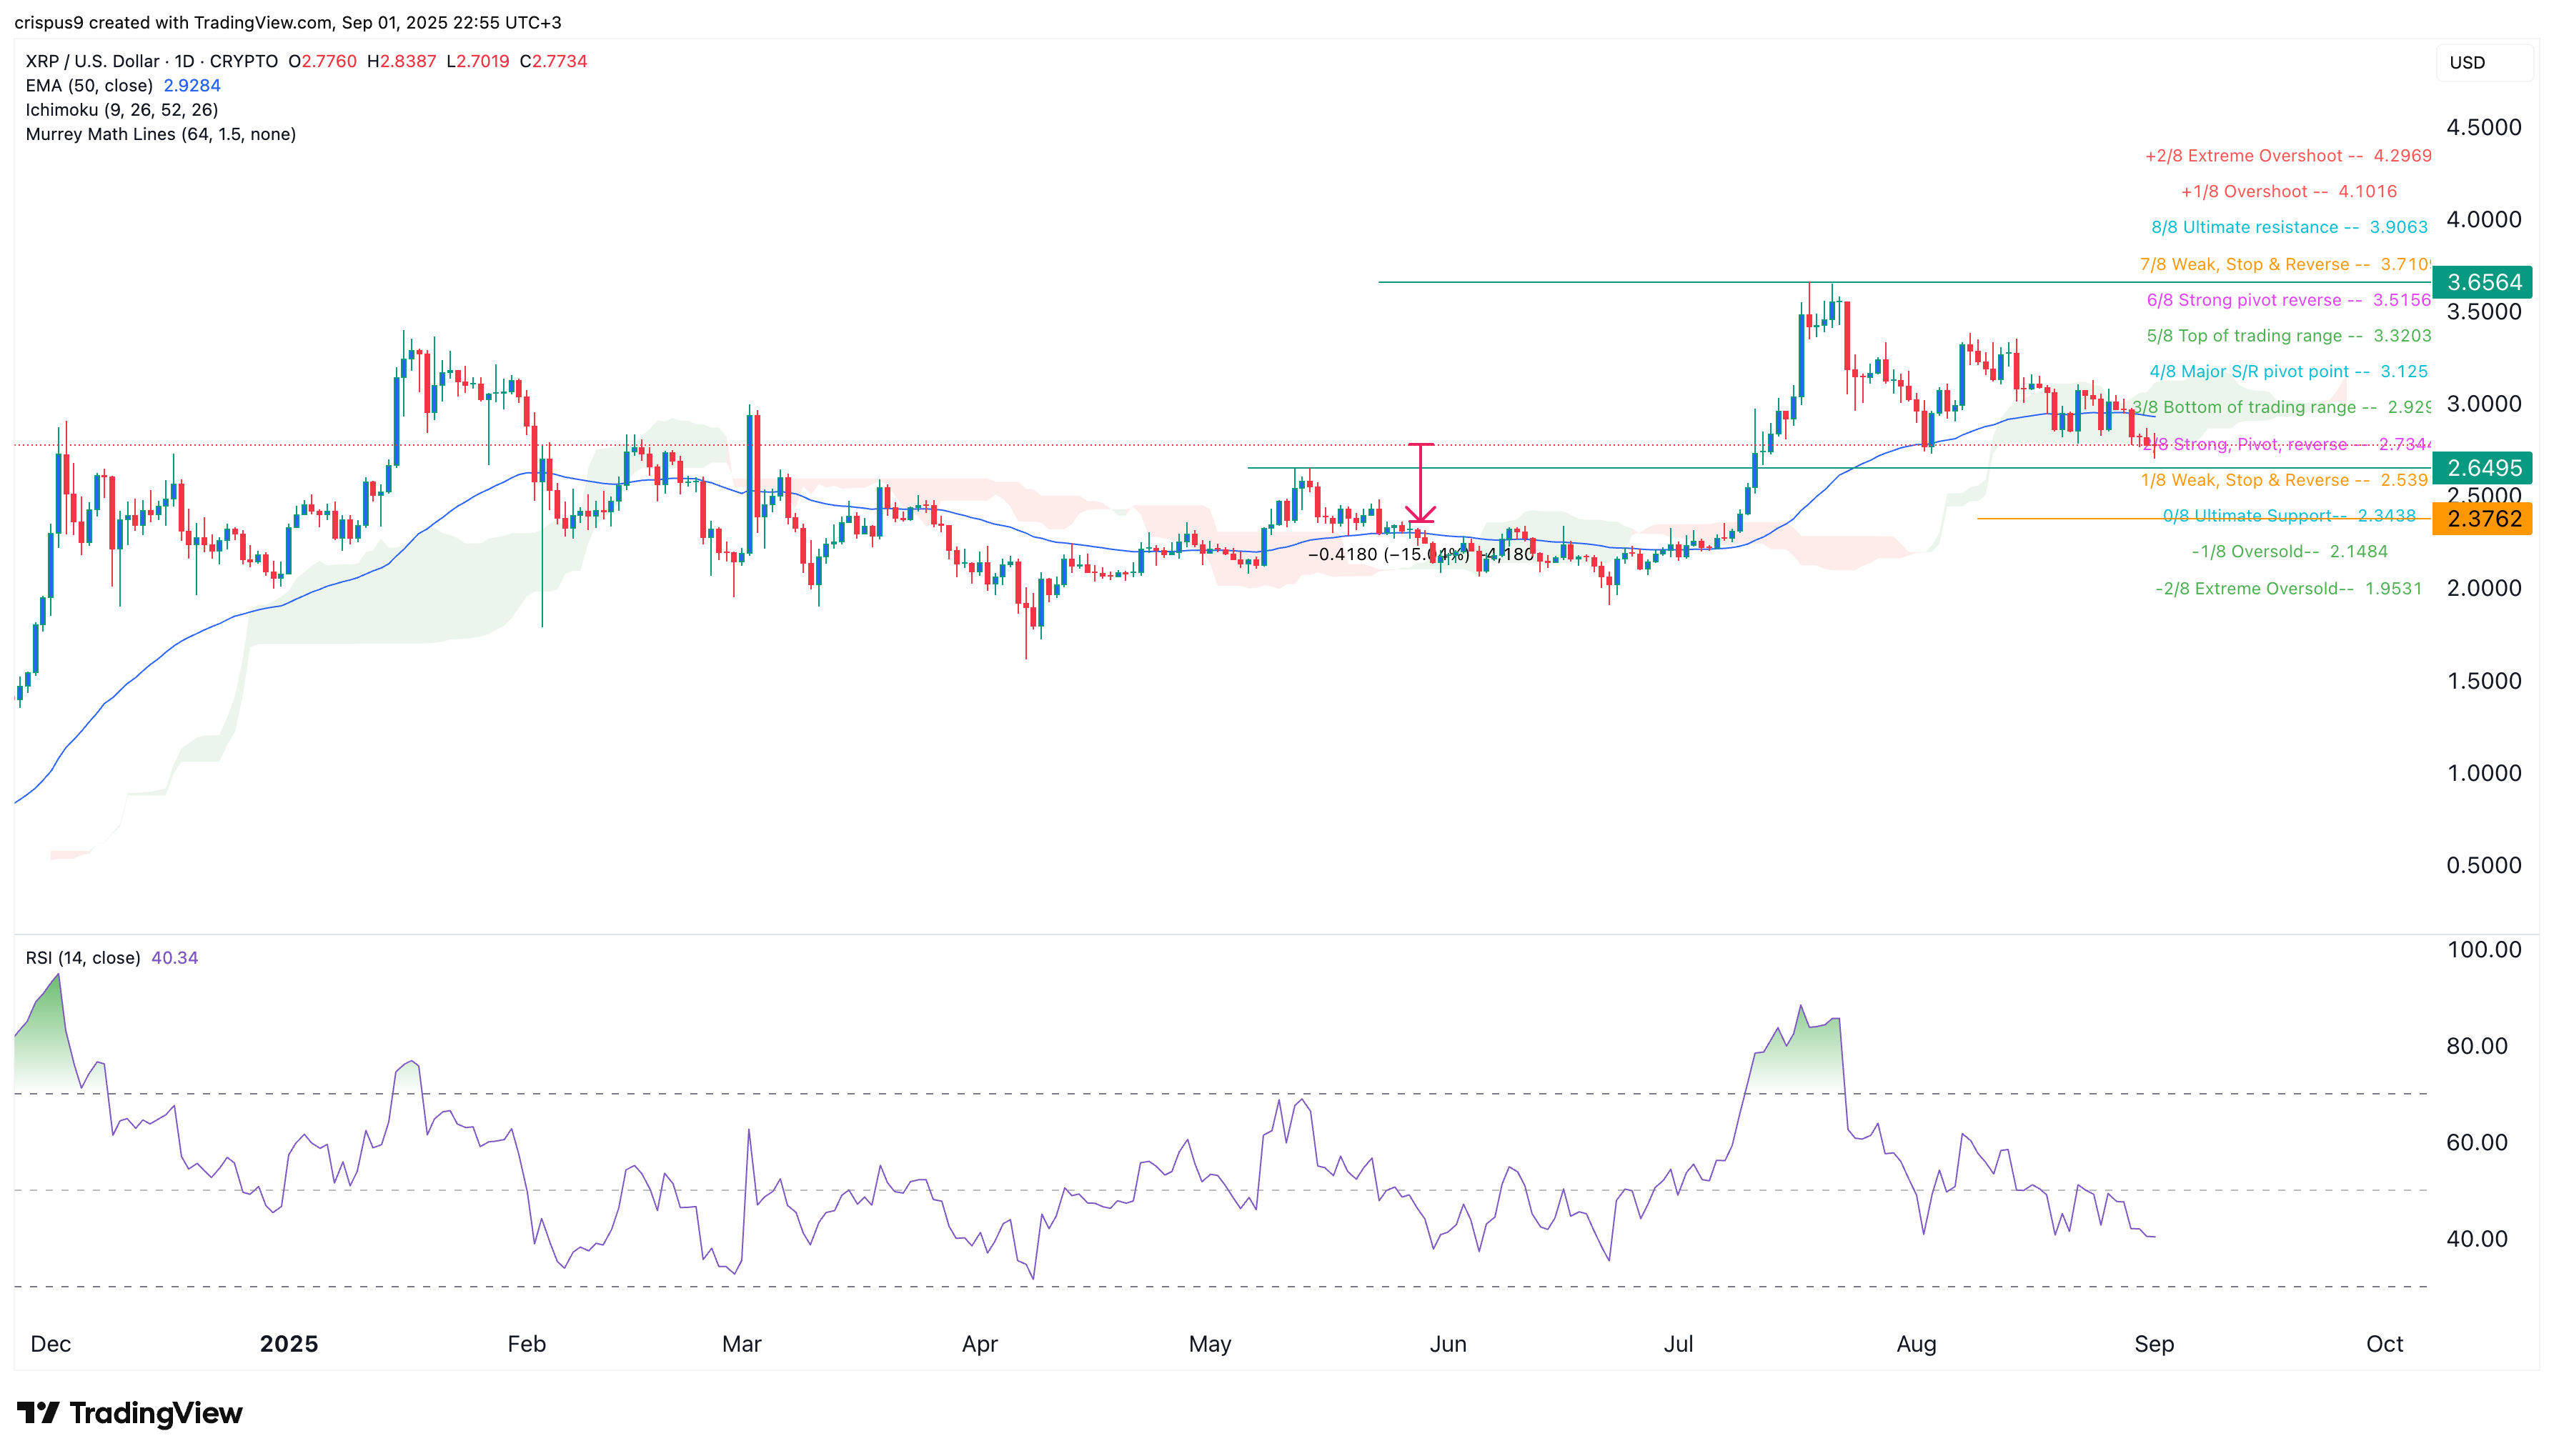Click the TradingView logo icon
Image resolution: width=2554 pixels, height=1456 pixels.
38,1412
